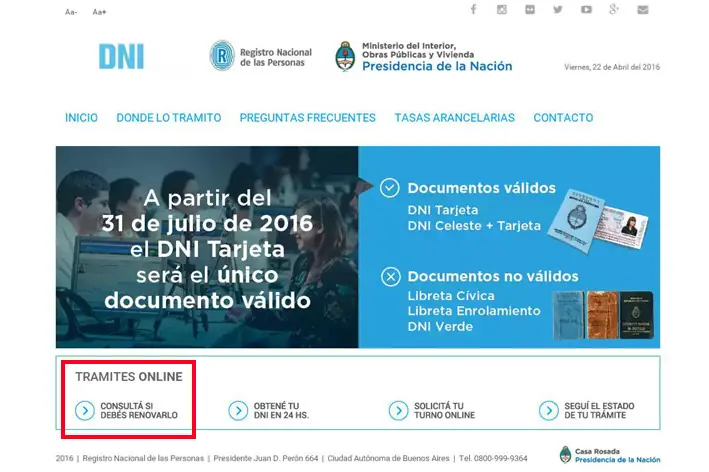Screen dimensions: 709x472
Task: Open the YouTube social icon
Action: pyautogui.click(x=586, y=9)
